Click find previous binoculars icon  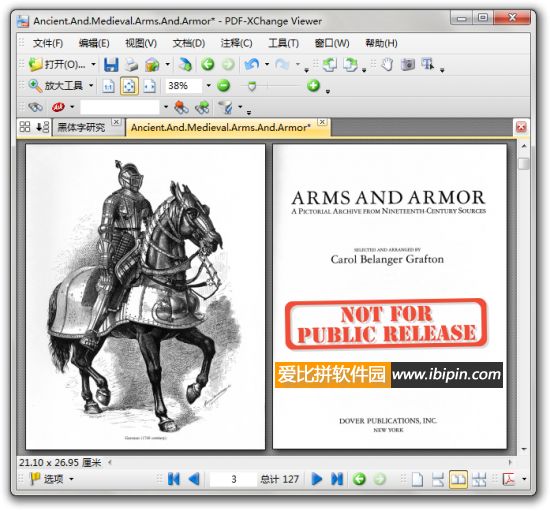(x=181, y=107)
